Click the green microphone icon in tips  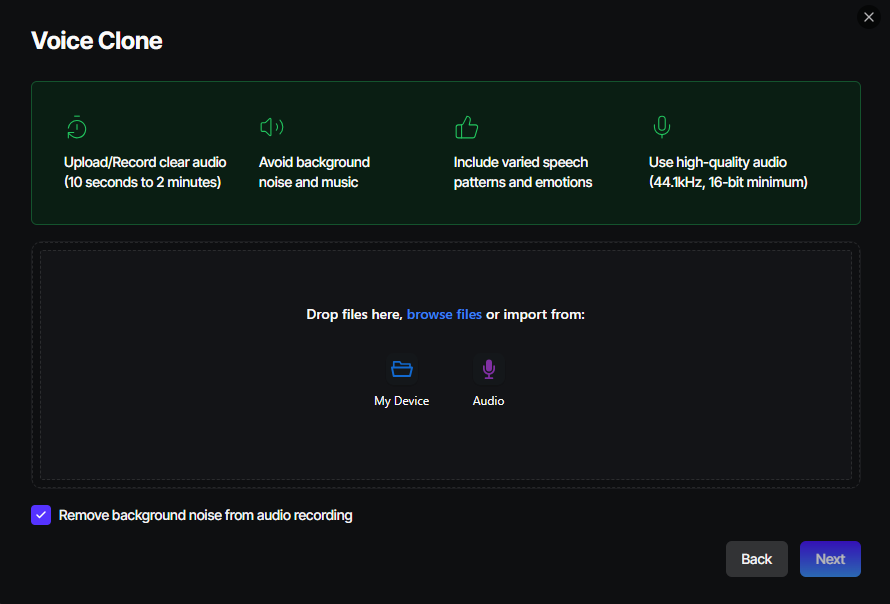click(661, 127)
